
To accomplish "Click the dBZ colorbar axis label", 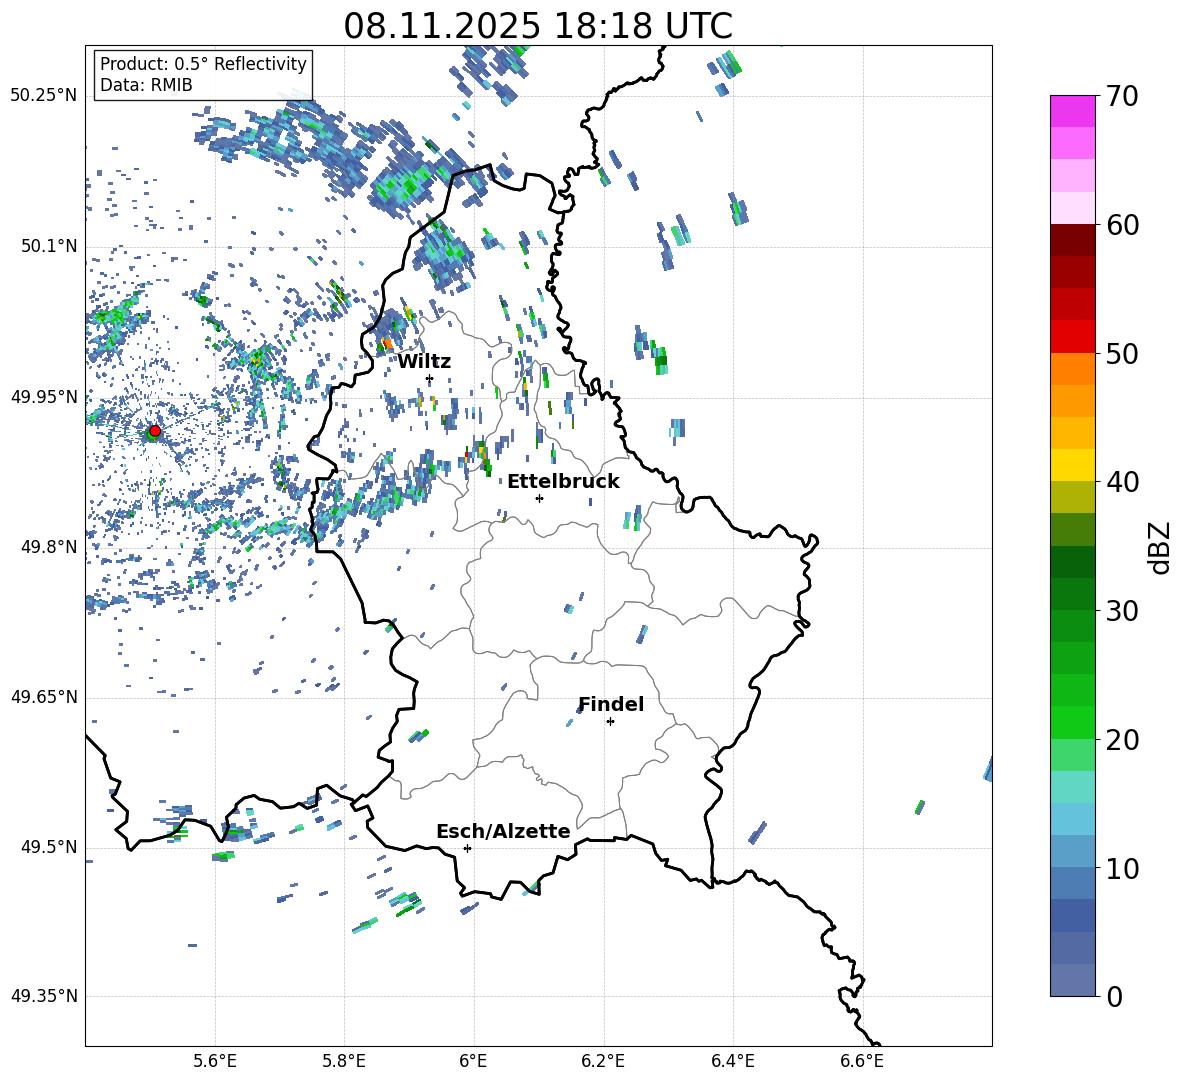I will 1161,547.
